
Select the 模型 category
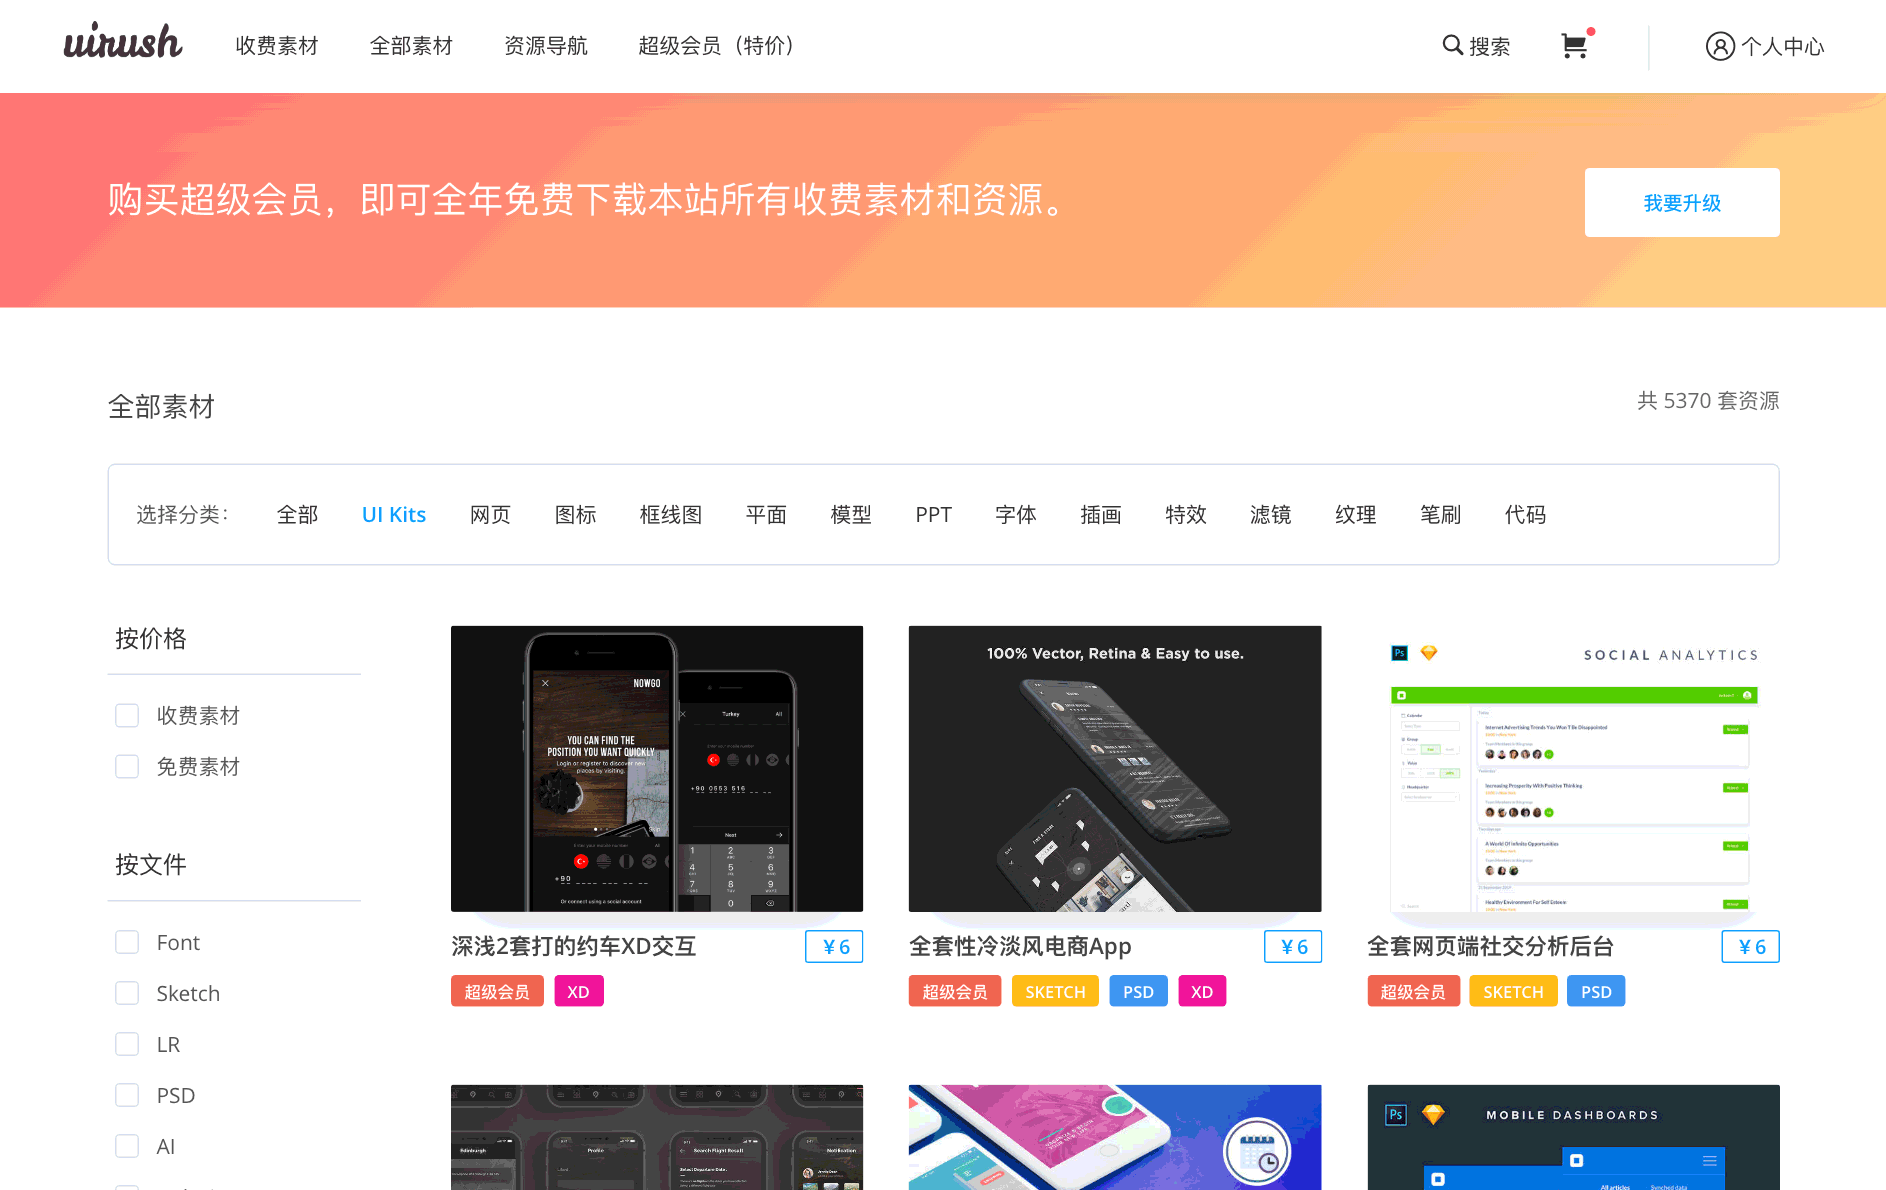click(x=851, y=515)
